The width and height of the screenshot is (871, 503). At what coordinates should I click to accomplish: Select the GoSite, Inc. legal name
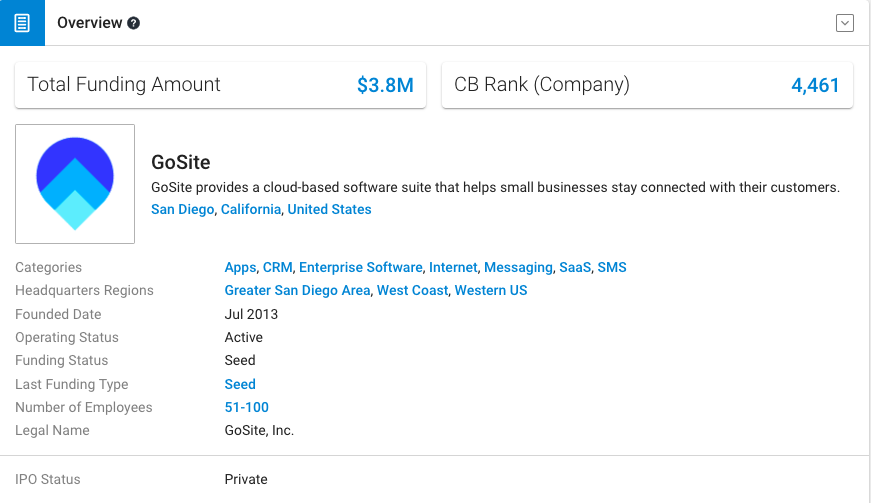coord(259,430)
